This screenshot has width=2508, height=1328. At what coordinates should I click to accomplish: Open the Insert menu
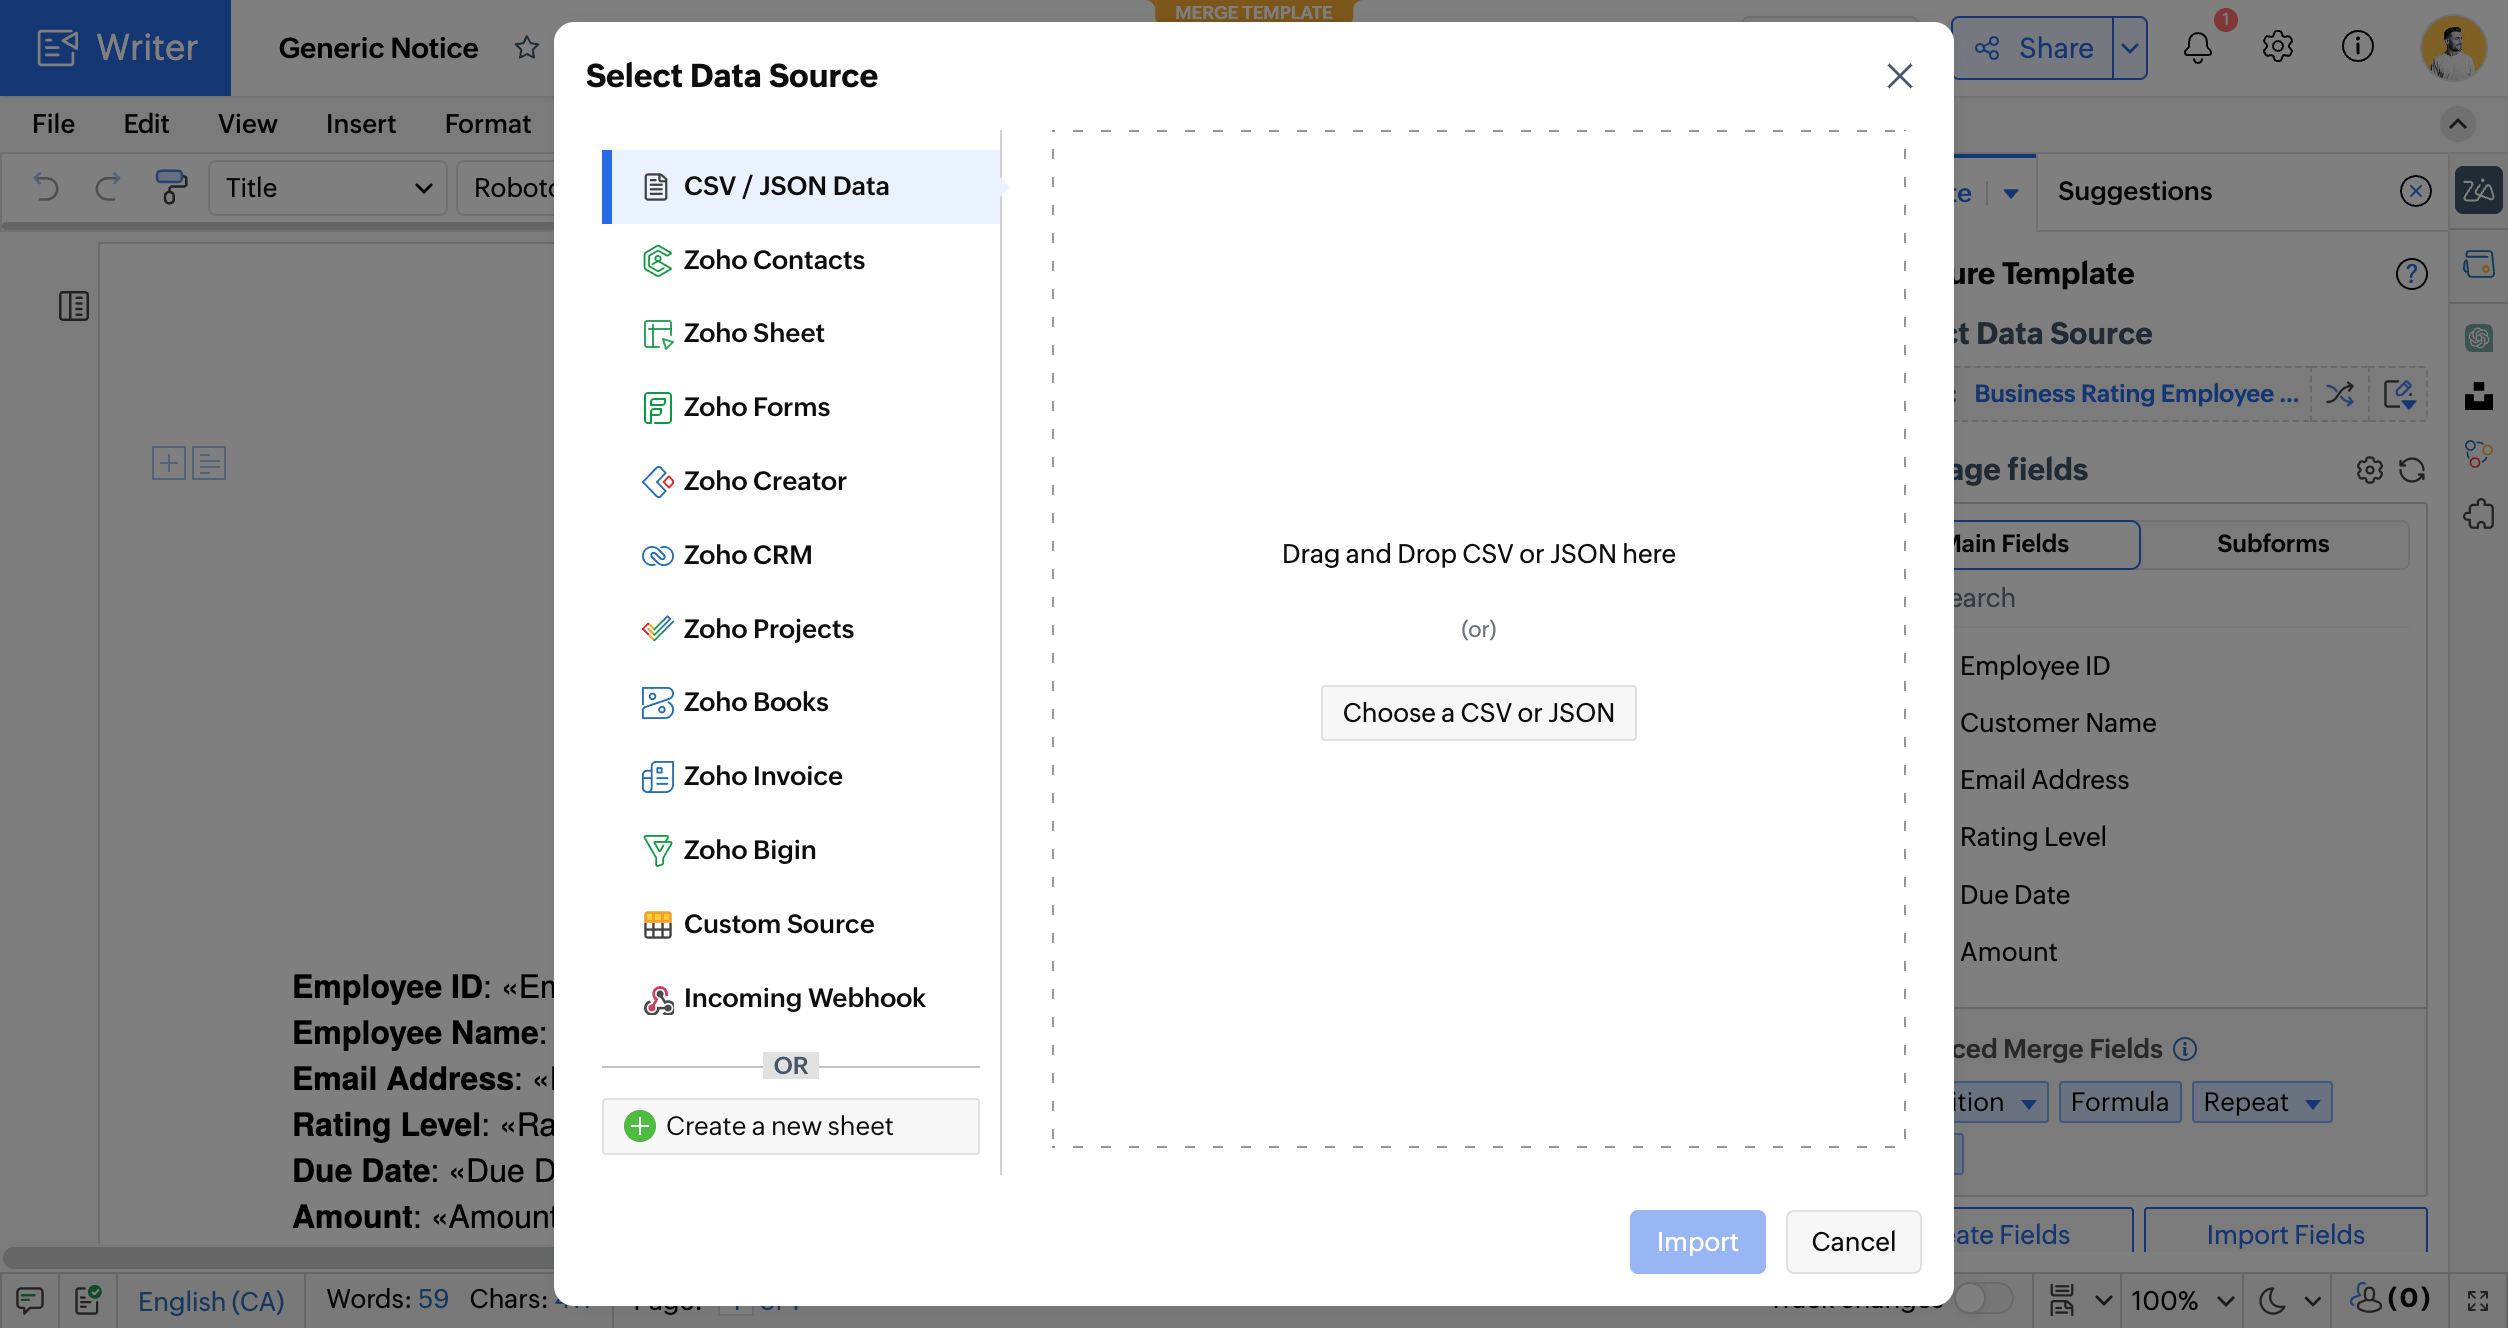[360, 124]
